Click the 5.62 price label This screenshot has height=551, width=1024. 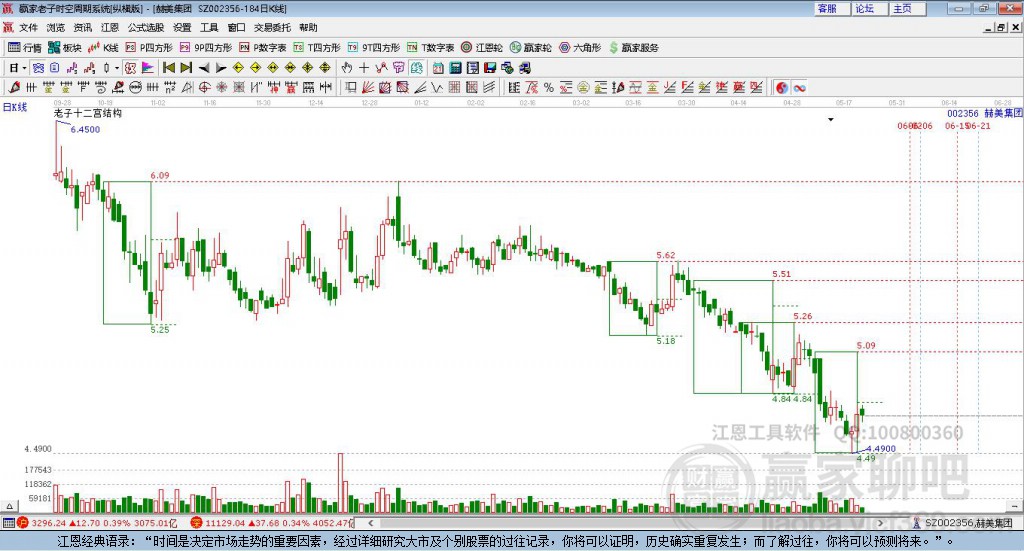pos(666,255)
